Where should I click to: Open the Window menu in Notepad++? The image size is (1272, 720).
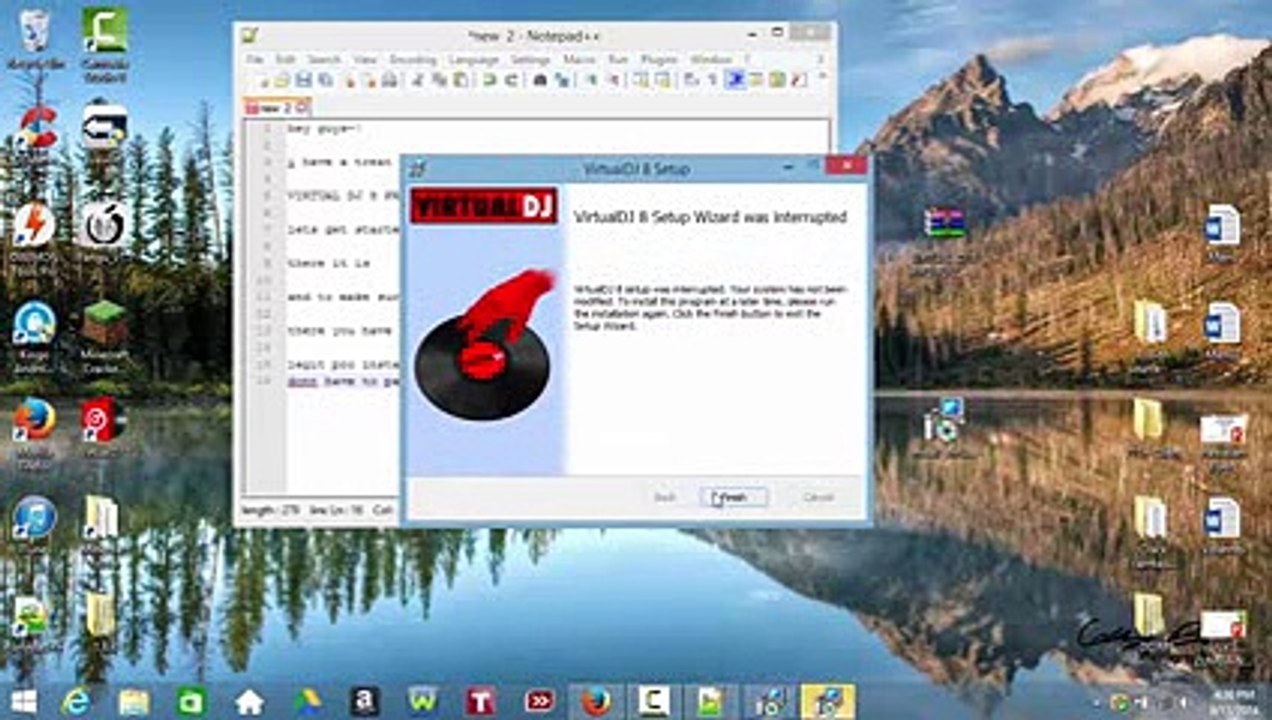tap(711, 60)
